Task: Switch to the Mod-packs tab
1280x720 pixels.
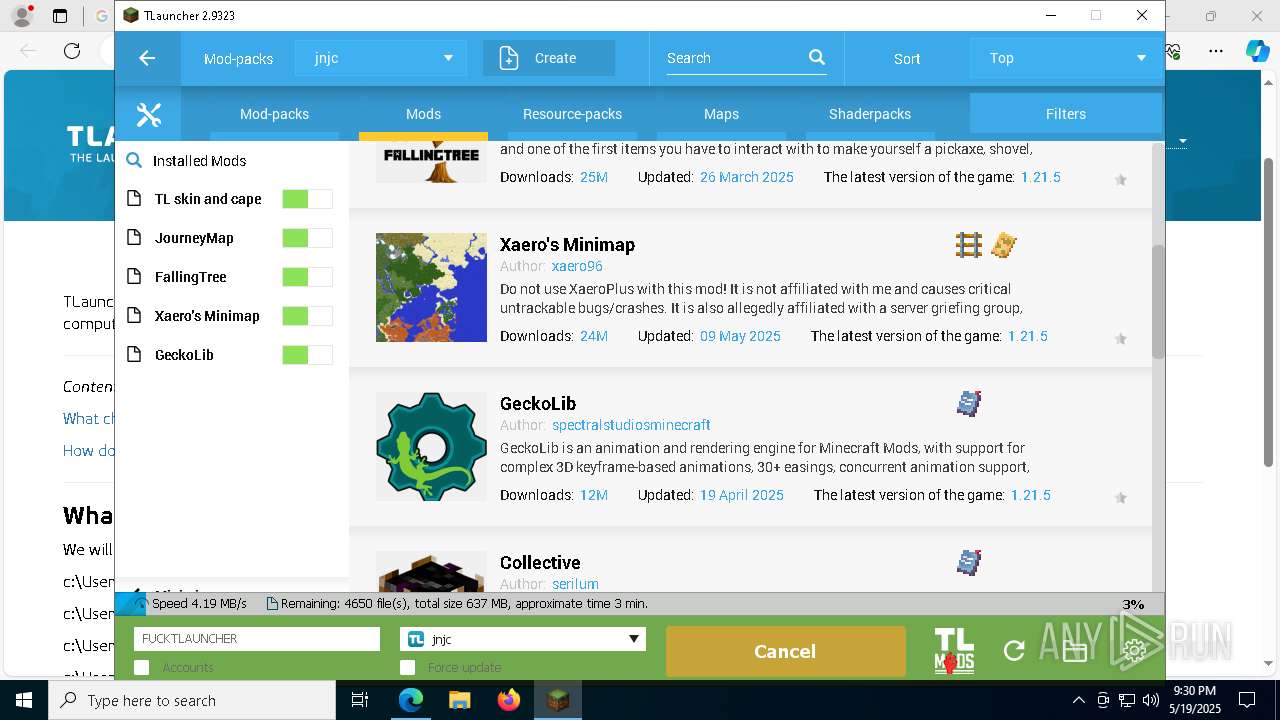Action: tap(274, 114)
